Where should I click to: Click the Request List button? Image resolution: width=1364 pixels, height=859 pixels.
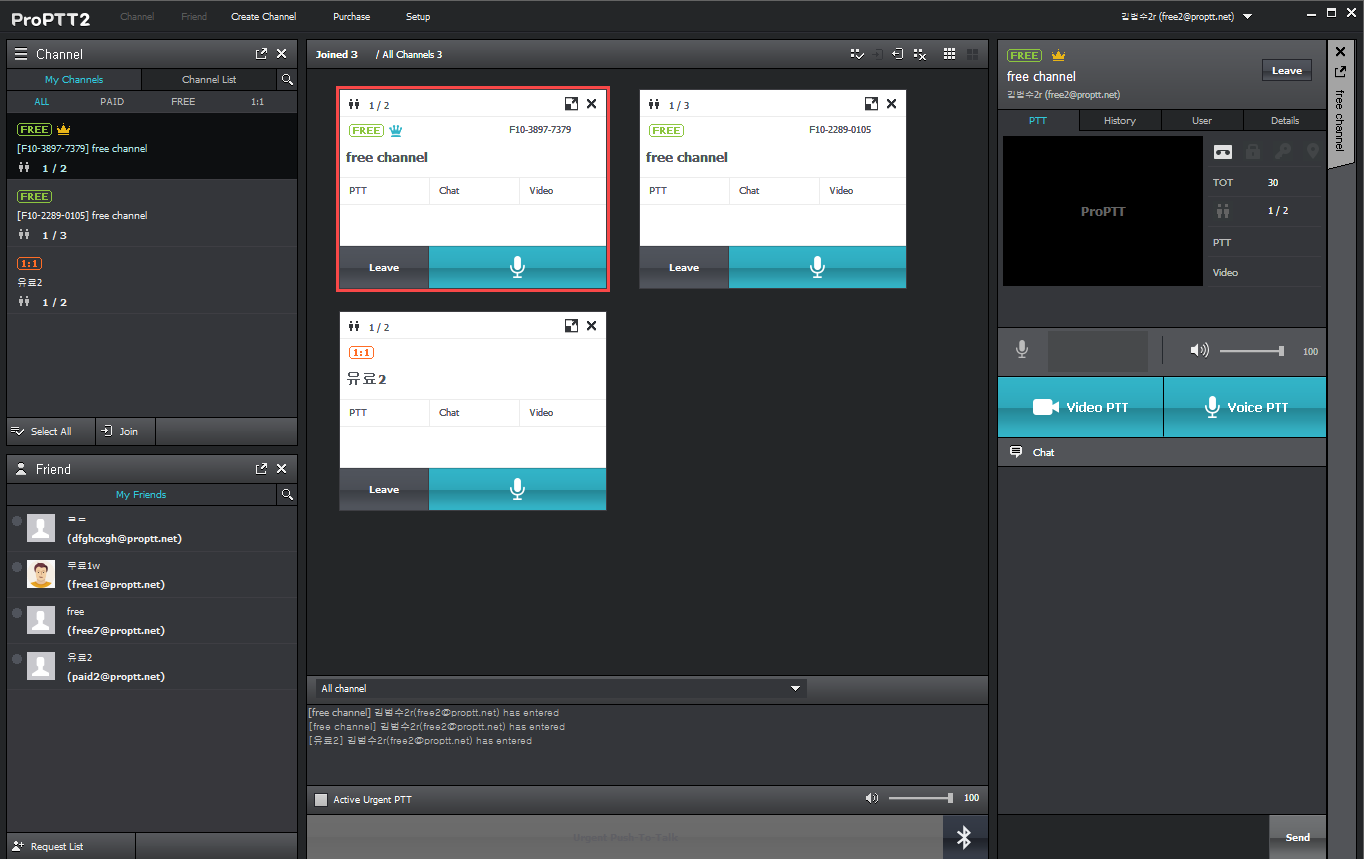click(56, 846)
